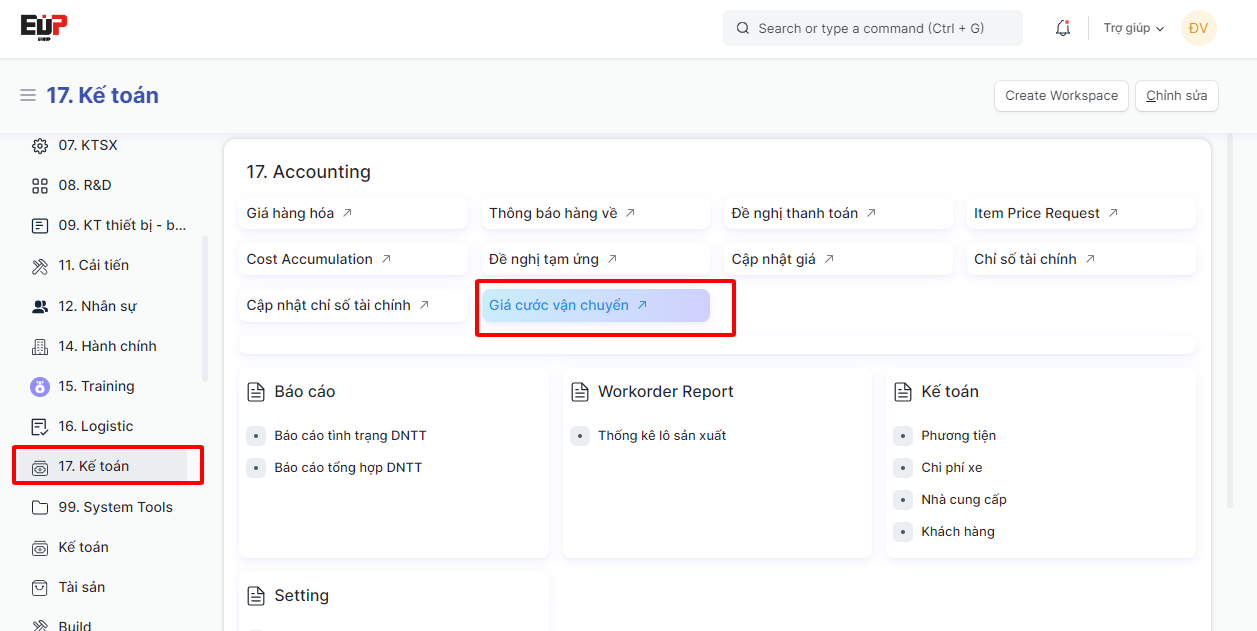This screenshot has height=631, width=1257.
Task: Open the ĐV user avatar menu
Action: click(x=1198, y=28)
